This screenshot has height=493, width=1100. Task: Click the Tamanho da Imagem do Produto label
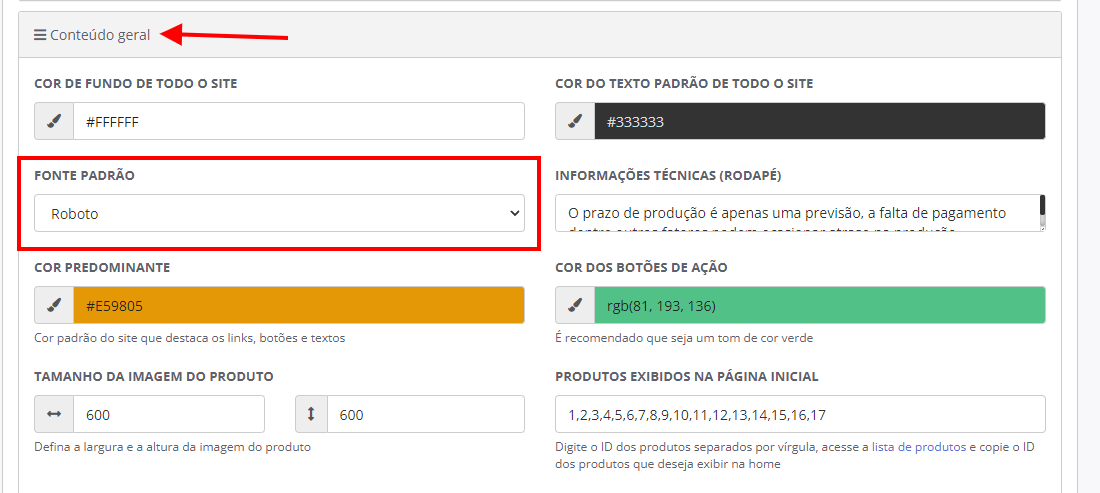click(x=154, y=377)
